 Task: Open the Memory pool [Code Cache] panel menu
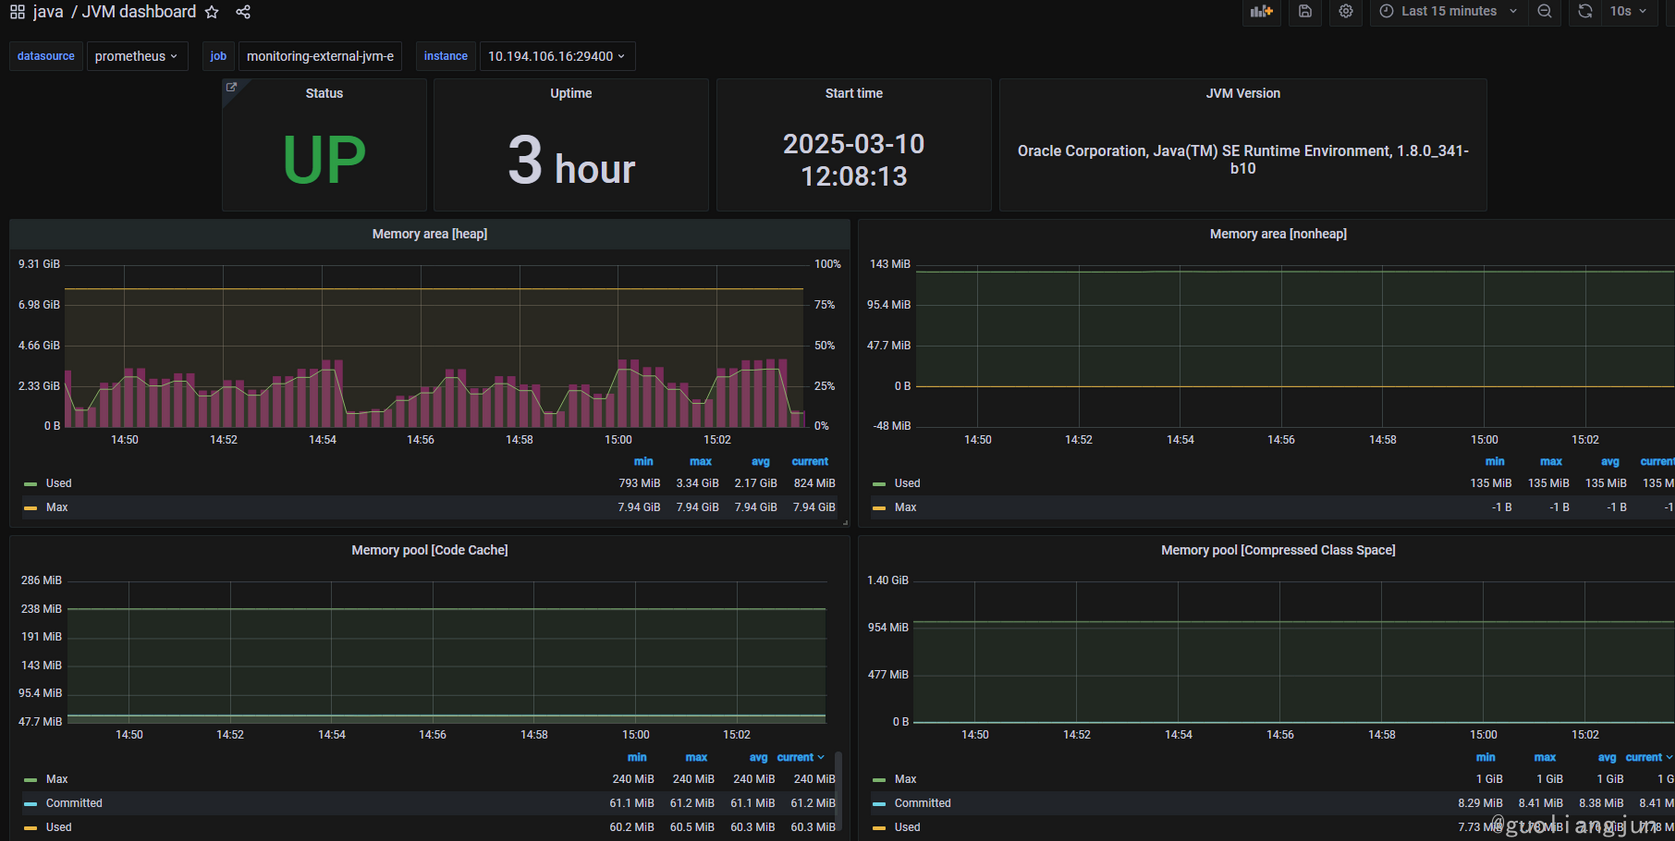pos(429,550)
